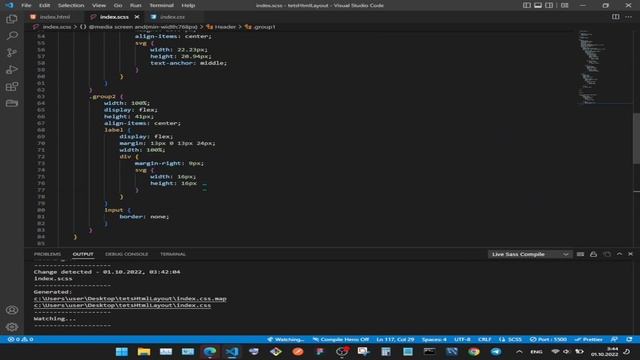Viewport: 640px width, 360px height.
Task: Change CRLF end of line
Action: pos(485,340)
